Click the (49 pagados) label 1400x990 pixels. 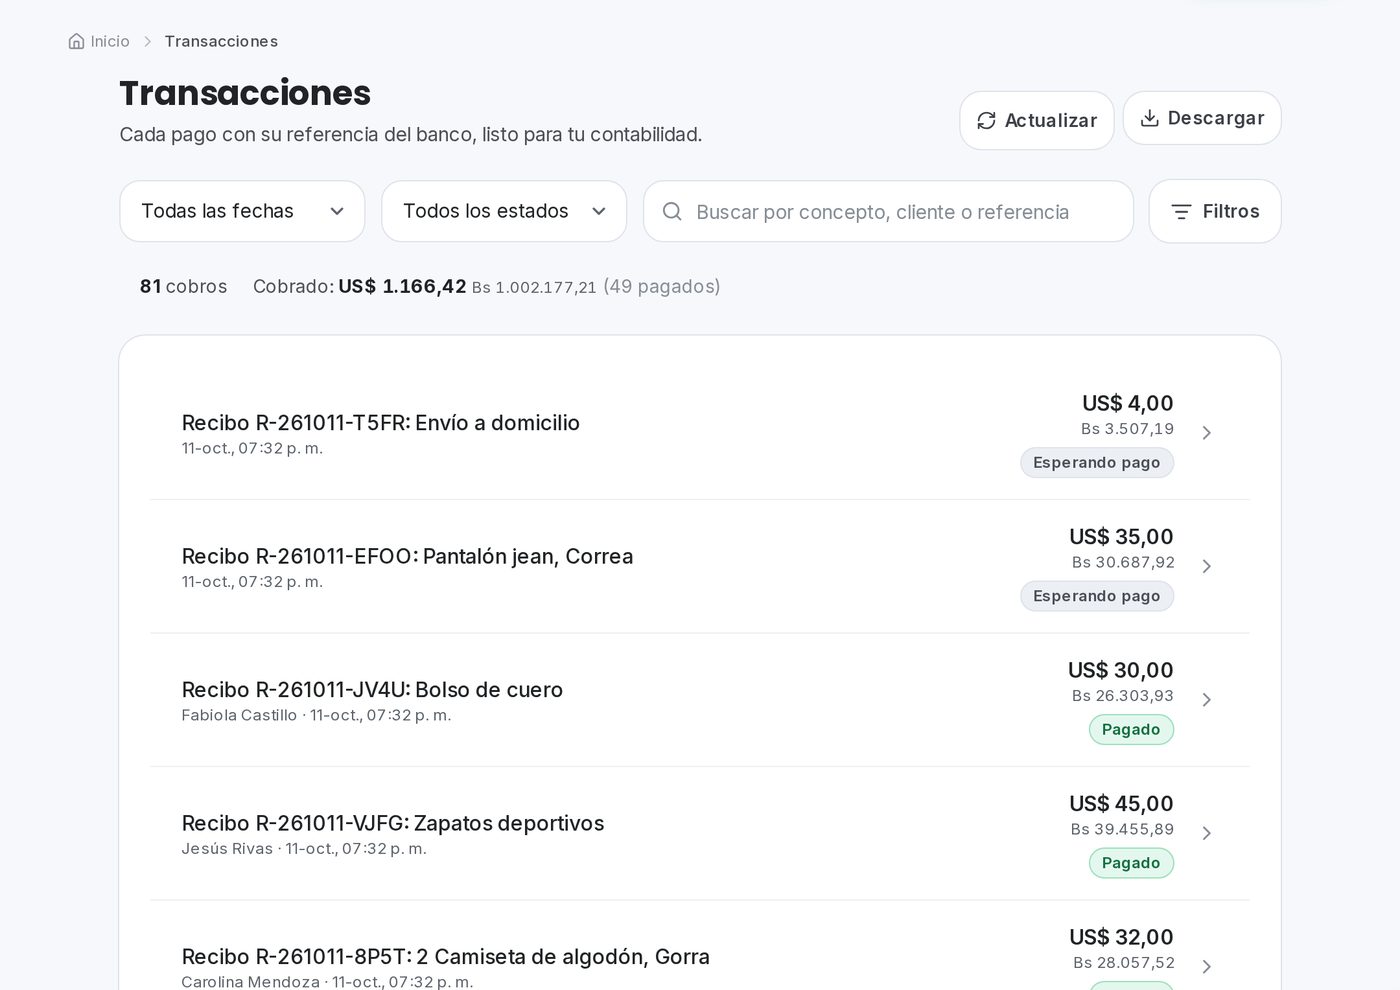click(x=662, y=286)
